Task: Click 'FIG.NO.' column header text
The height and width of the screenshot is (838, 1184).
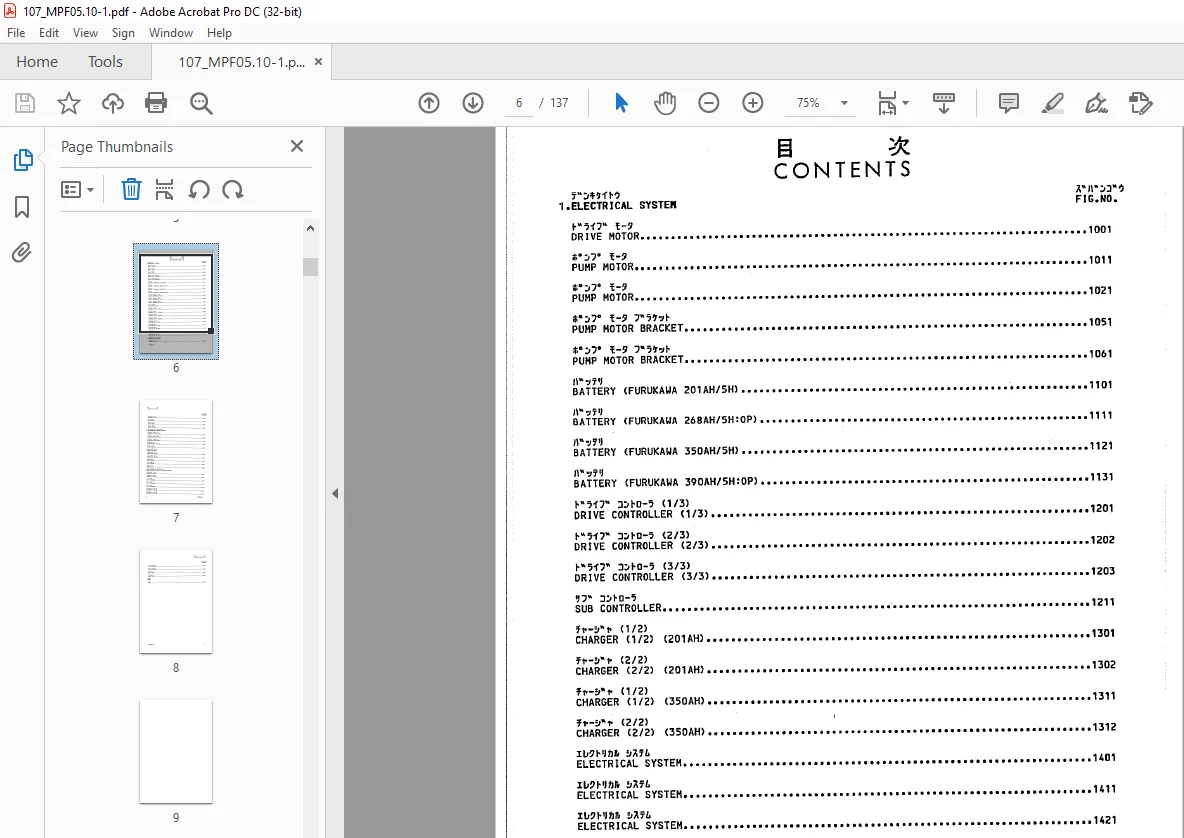Action: (1096, 199)
